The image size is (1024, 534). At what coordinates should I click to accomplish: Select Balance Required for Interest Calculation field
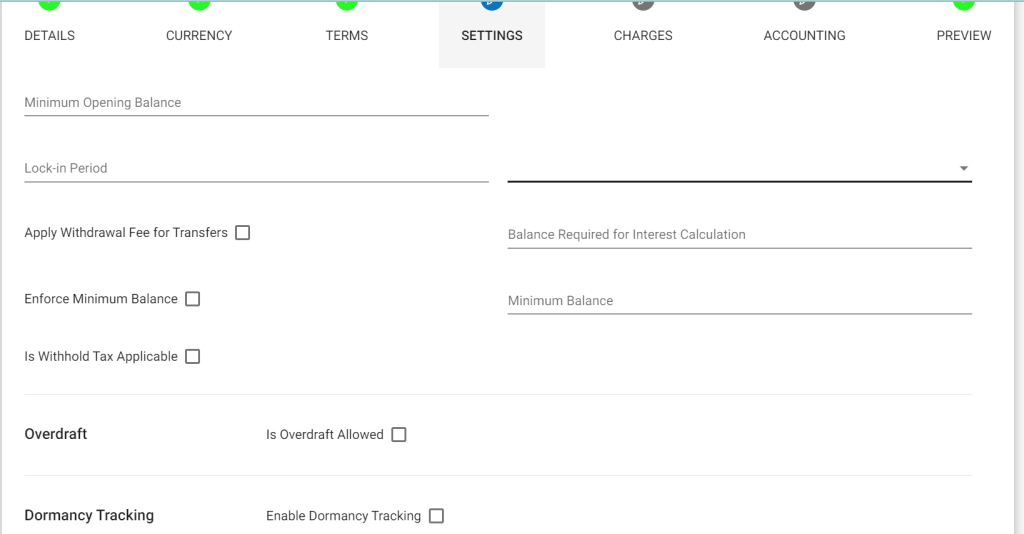739,234
